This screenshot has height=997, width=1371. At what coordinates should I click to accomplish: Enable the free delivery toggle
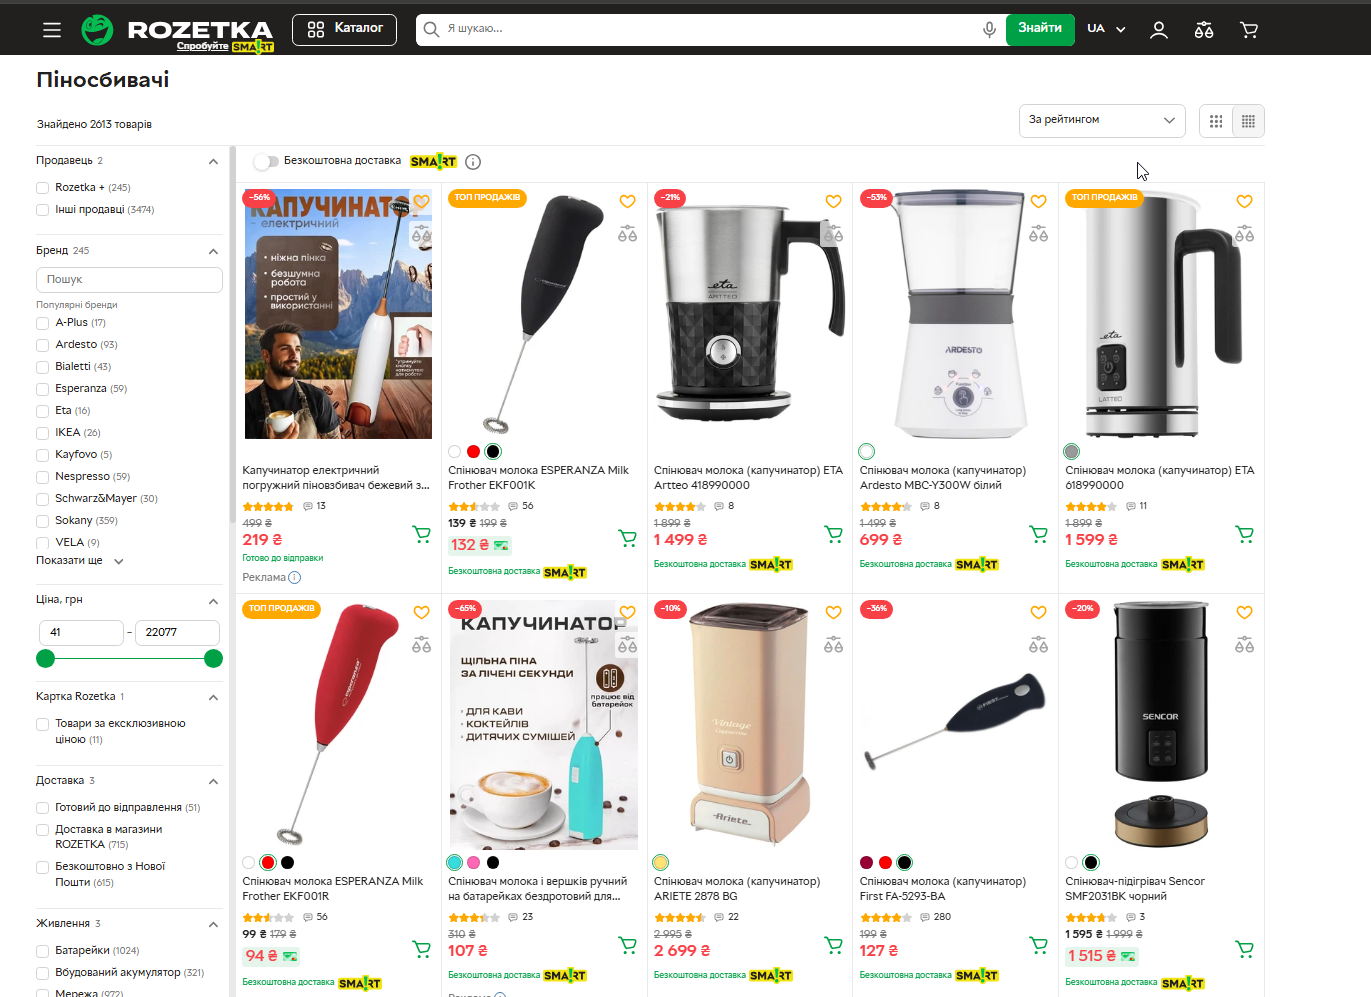(266, 161)
